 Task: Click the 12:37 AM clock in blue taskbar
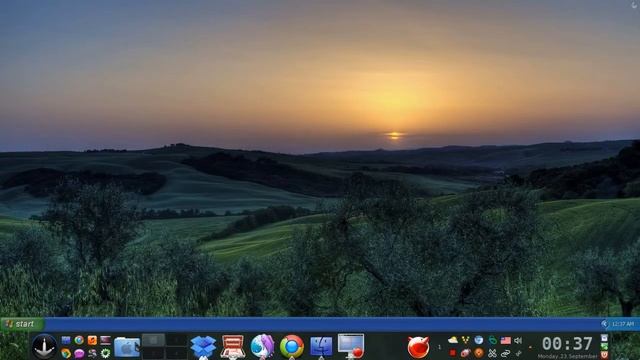click(x=623, y=324)
